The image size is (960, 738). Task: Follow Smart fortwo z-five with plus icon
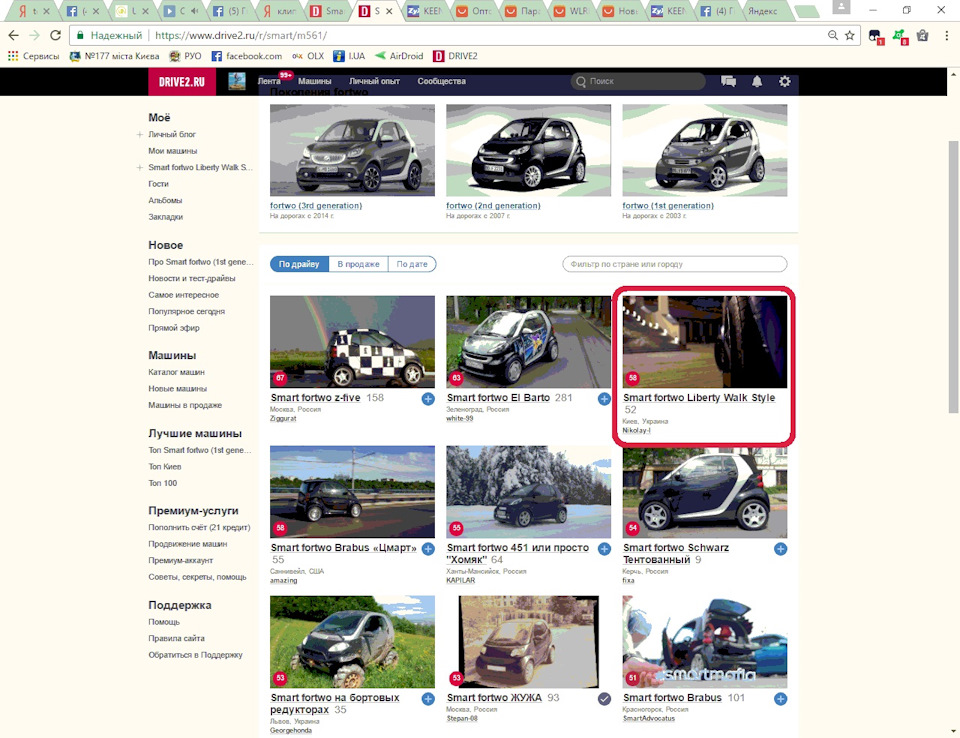(x=428, y=399)
